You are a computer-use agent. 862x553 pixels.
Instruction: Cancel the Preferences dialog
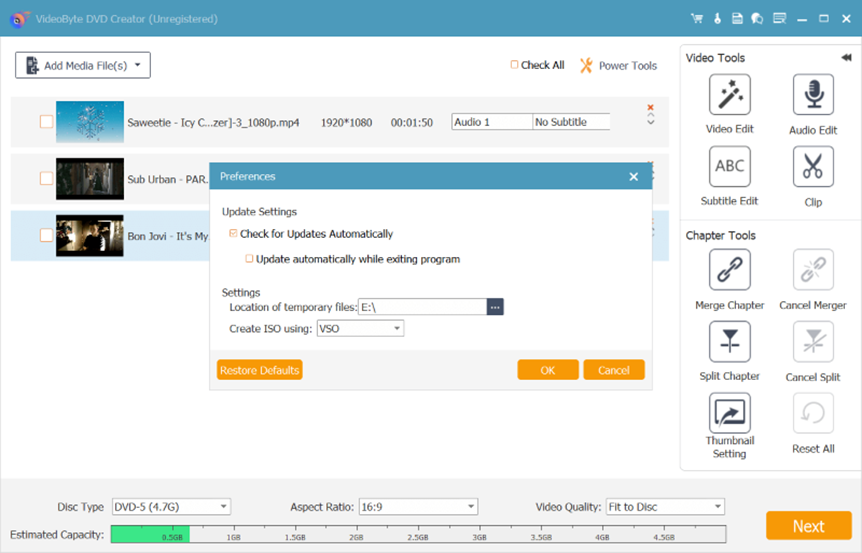point(614,370)
